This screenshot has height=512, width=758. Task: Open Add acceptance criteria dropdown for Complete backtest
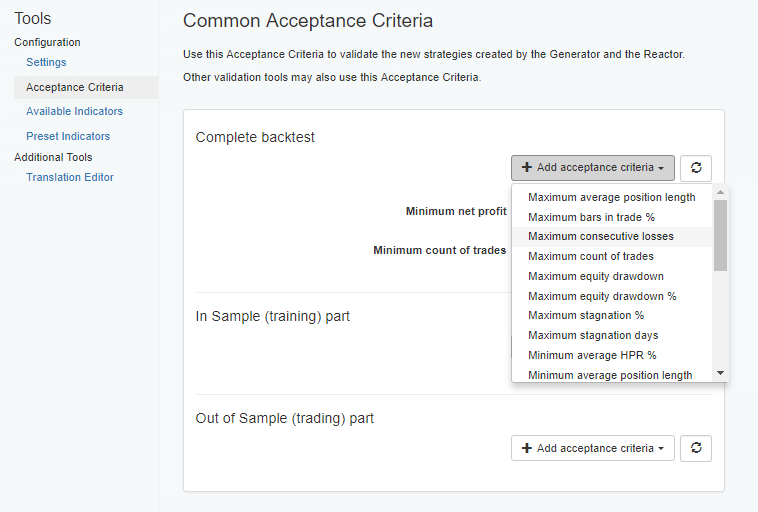[592, 168]
